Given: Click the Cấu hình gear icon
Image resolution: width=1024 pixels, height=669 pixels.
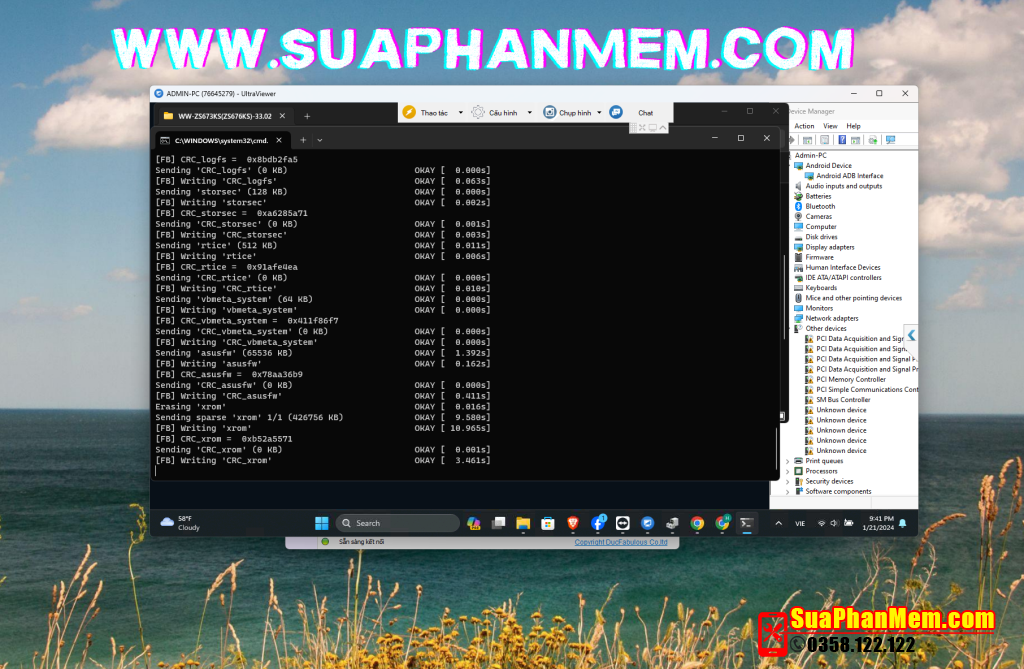Looking at the screenshot, I should coord(479,113).
